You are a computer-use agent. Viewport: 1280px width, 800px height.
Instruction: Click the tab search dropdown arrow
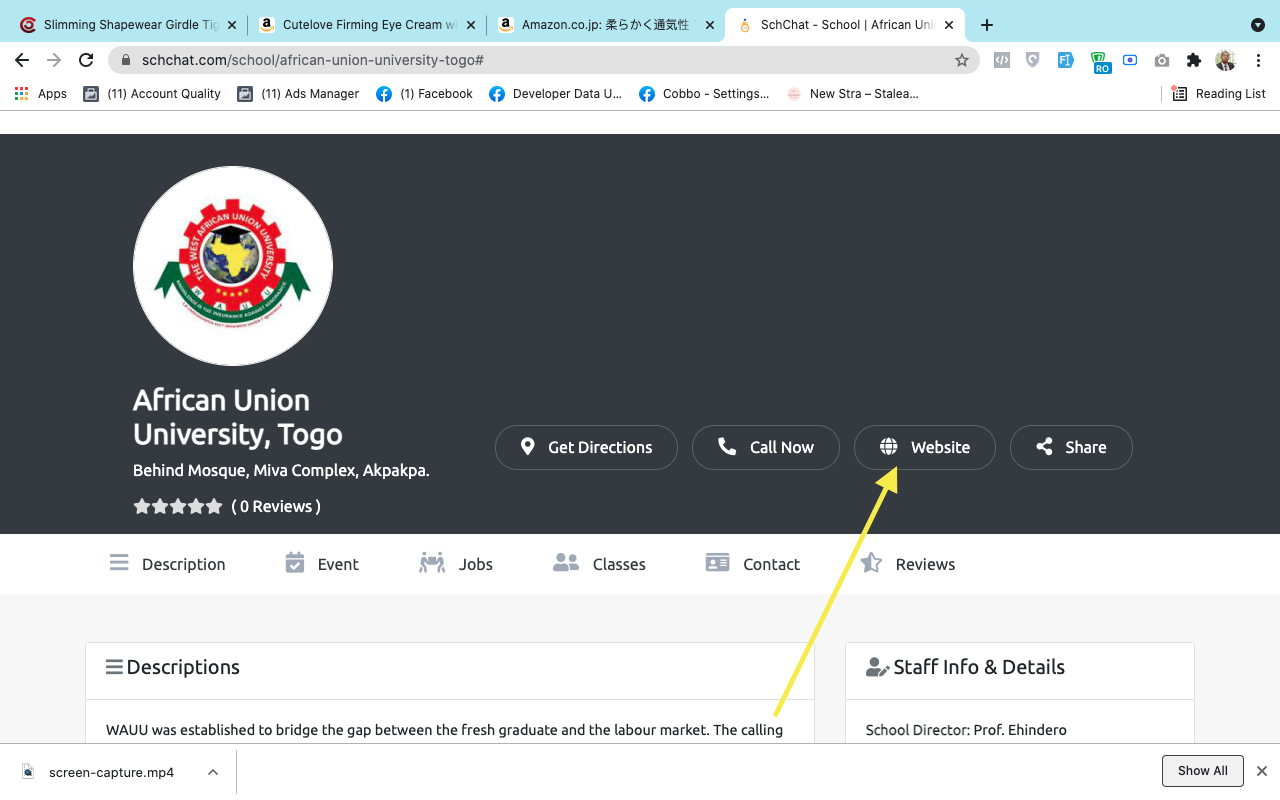(1258, 25)
